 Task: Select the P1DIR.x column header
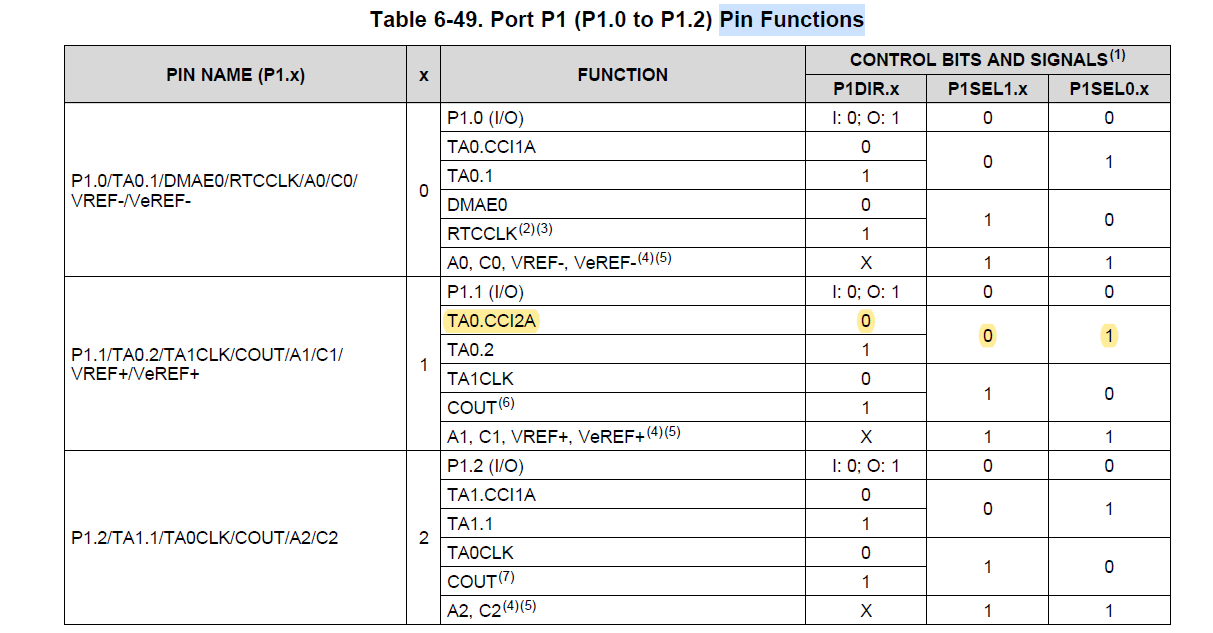click(x=866, y=89)
